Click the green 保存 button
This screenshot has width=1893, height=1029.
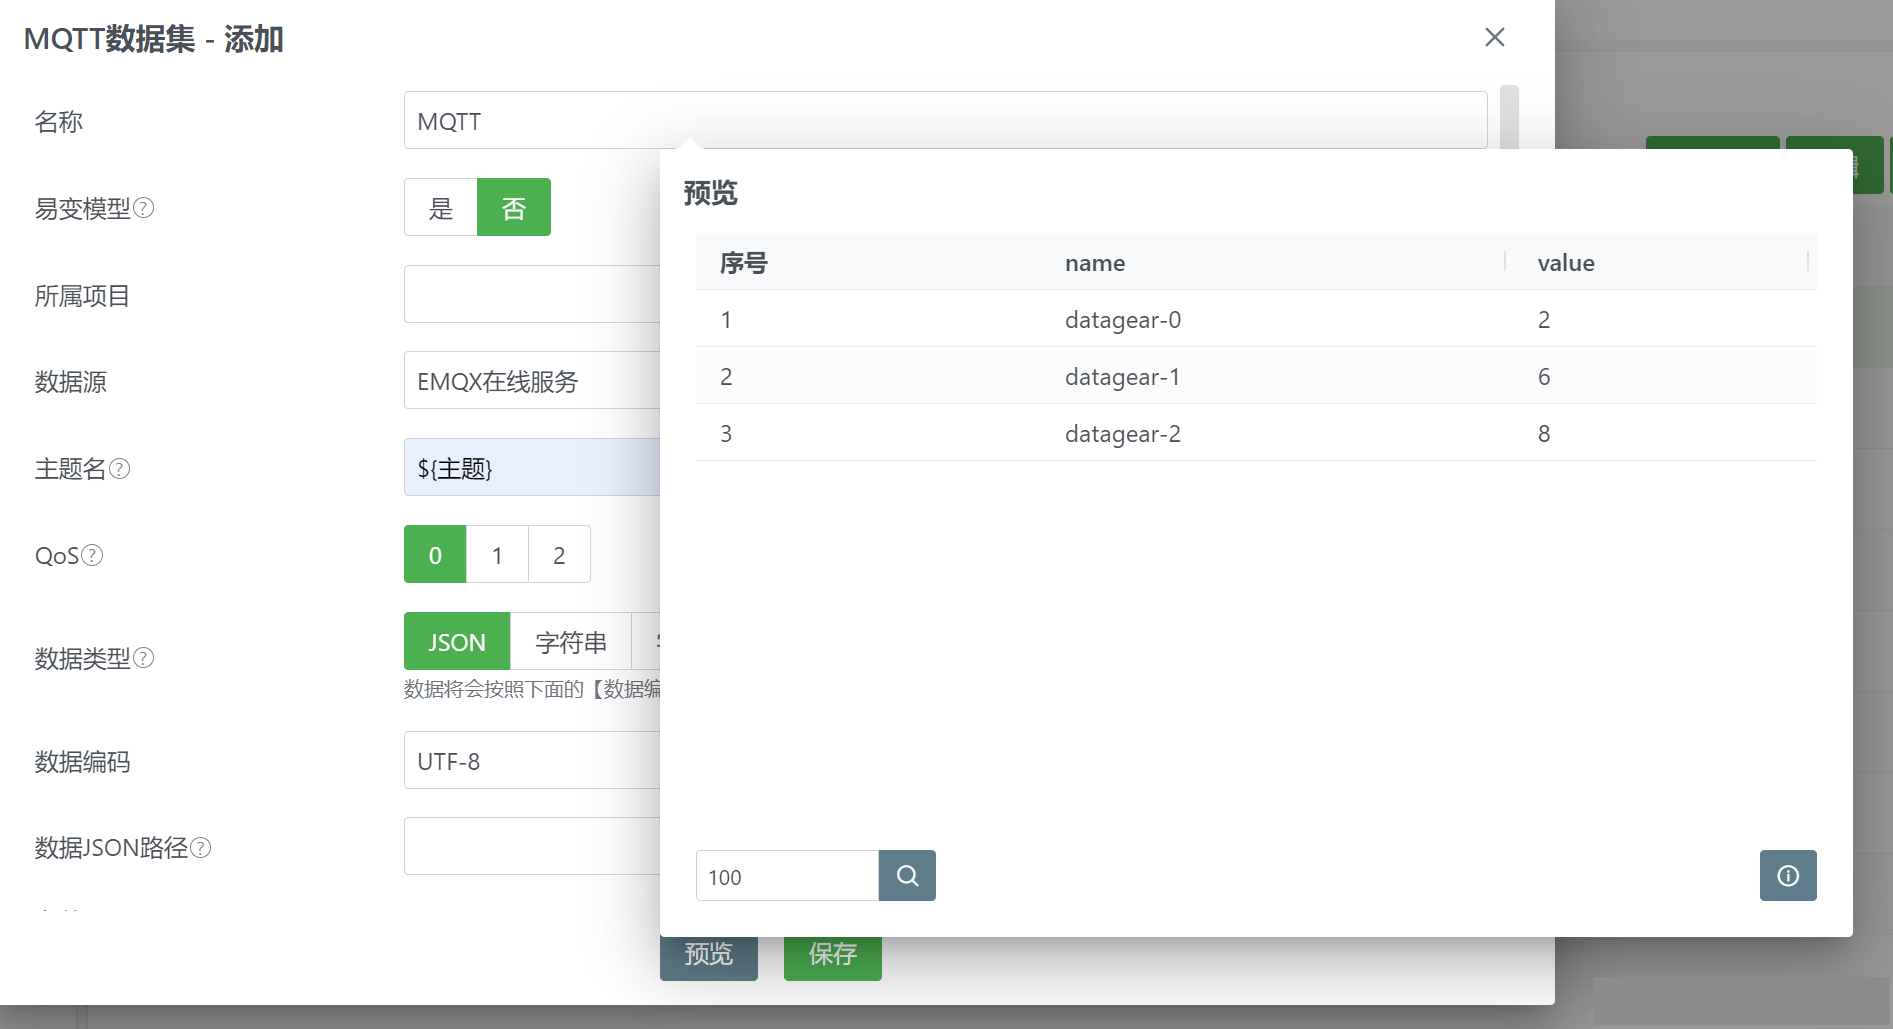pos(833,957)
